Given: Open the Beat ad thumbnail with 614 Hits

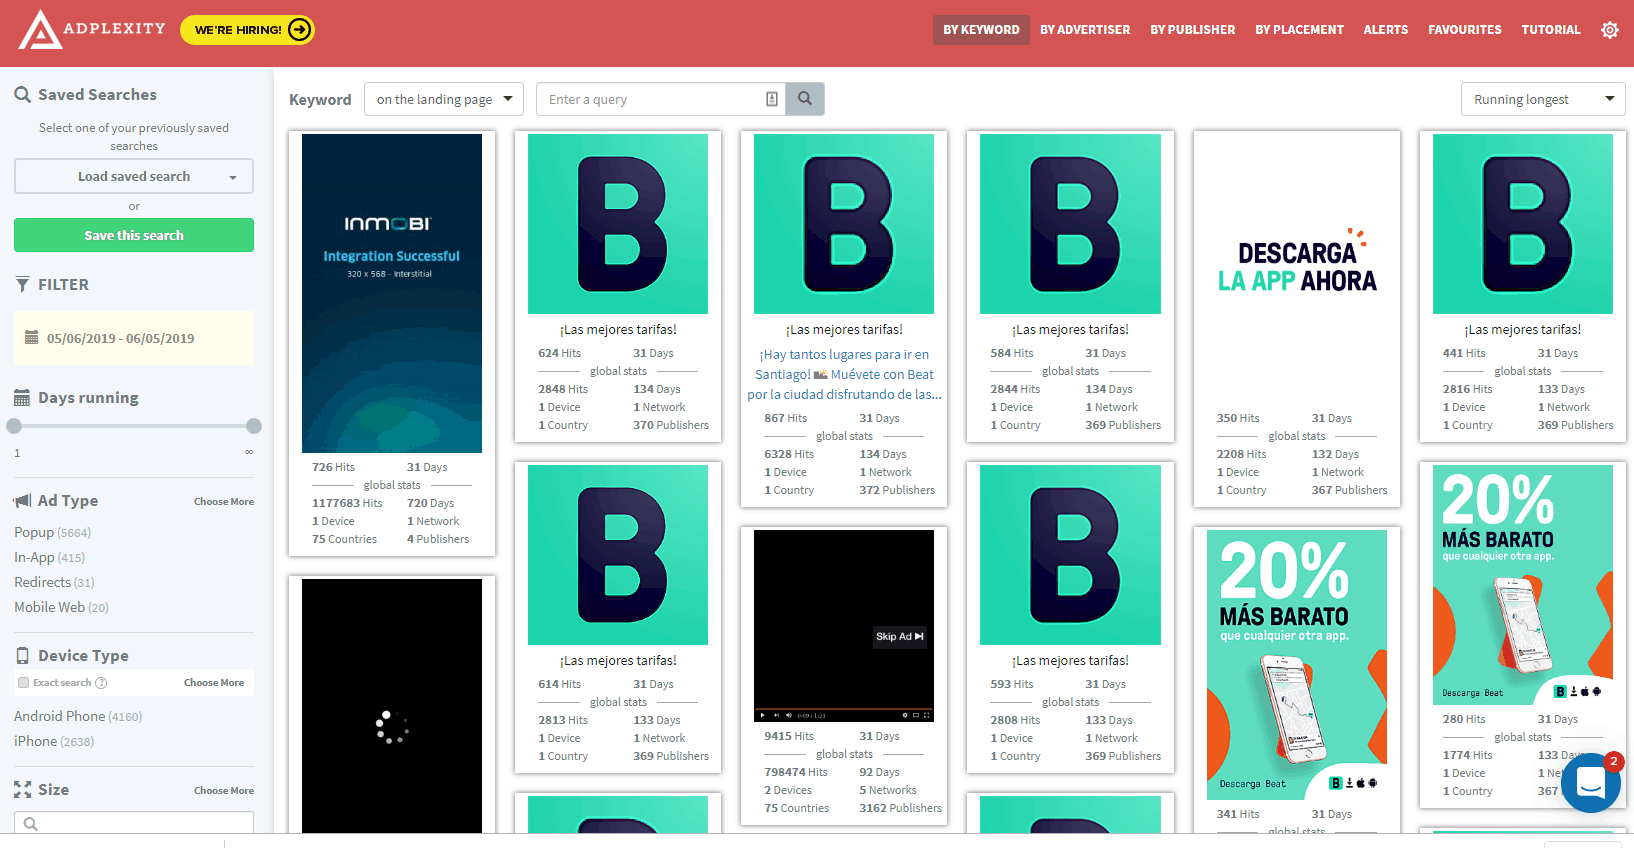Looking at the screenshot, I should (x=618, y=555).
